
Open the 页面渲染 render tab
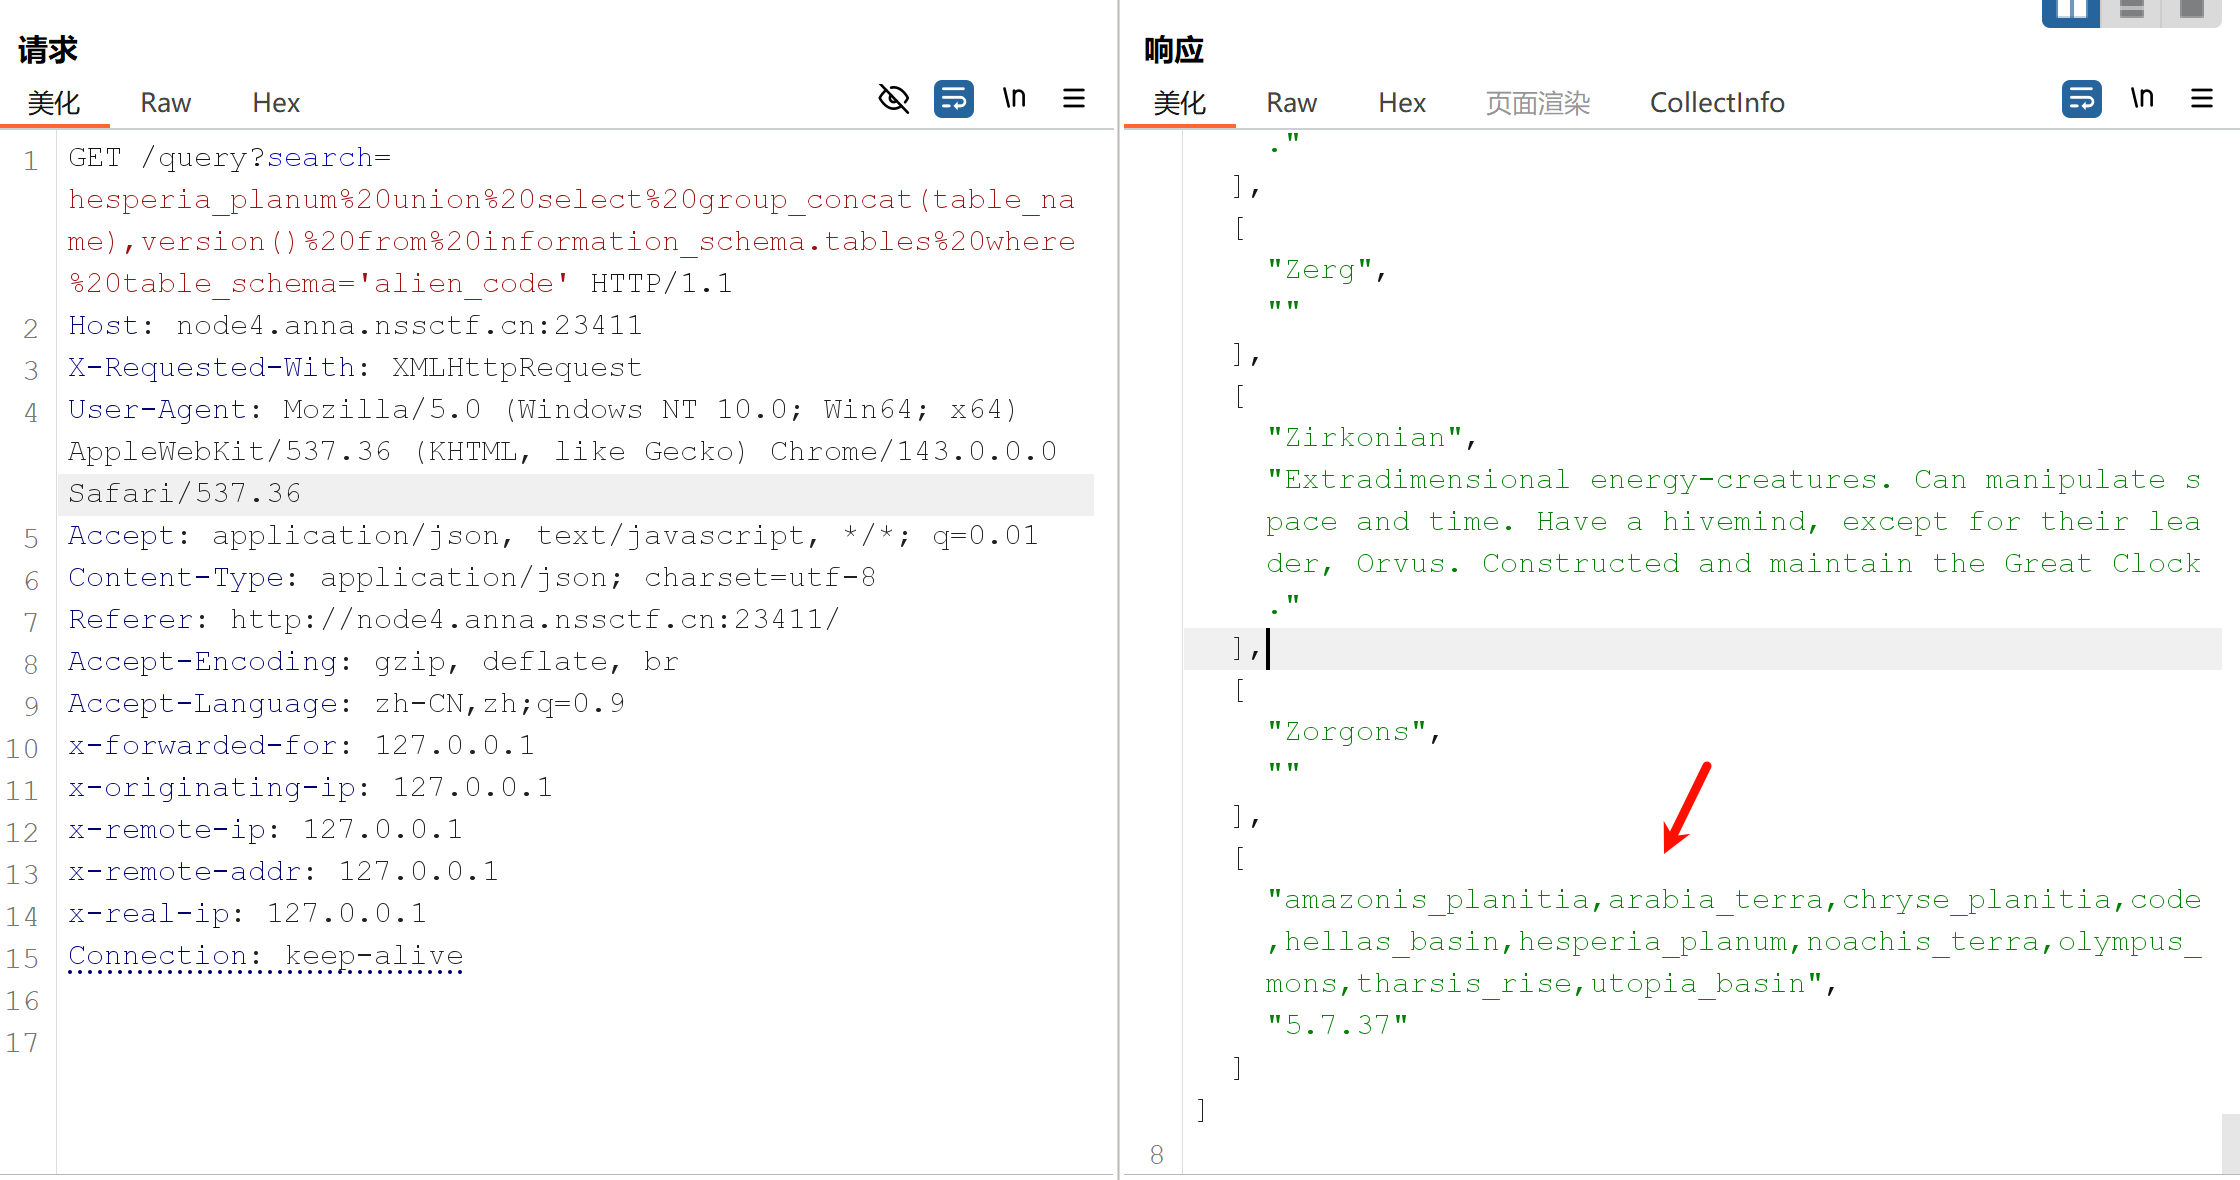tap(1537, 103)
